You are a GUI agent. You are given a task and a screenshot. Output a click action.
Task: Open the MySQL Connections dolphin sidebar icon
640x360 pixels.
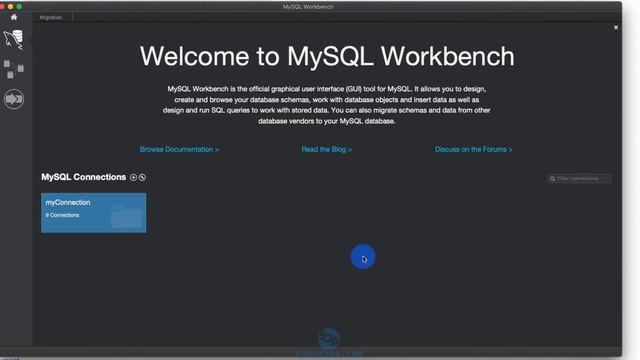point(14,40)
